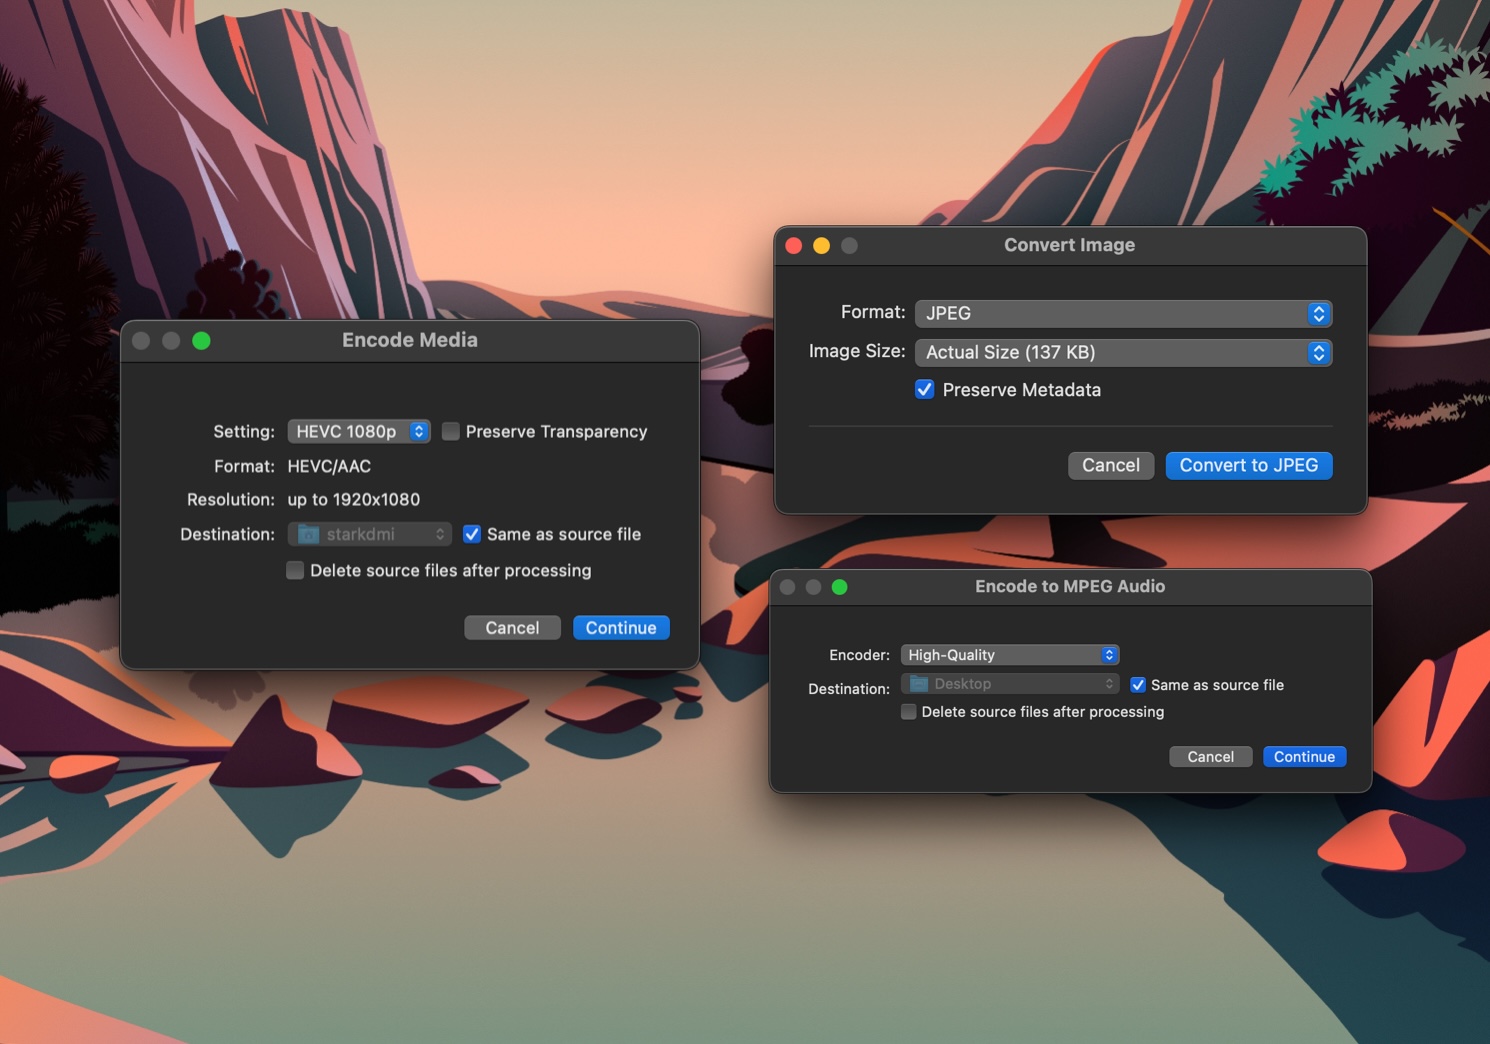Cancel the Encode Media dialog
This screenshot has width=1490, height=1044.
click(512, 627)
